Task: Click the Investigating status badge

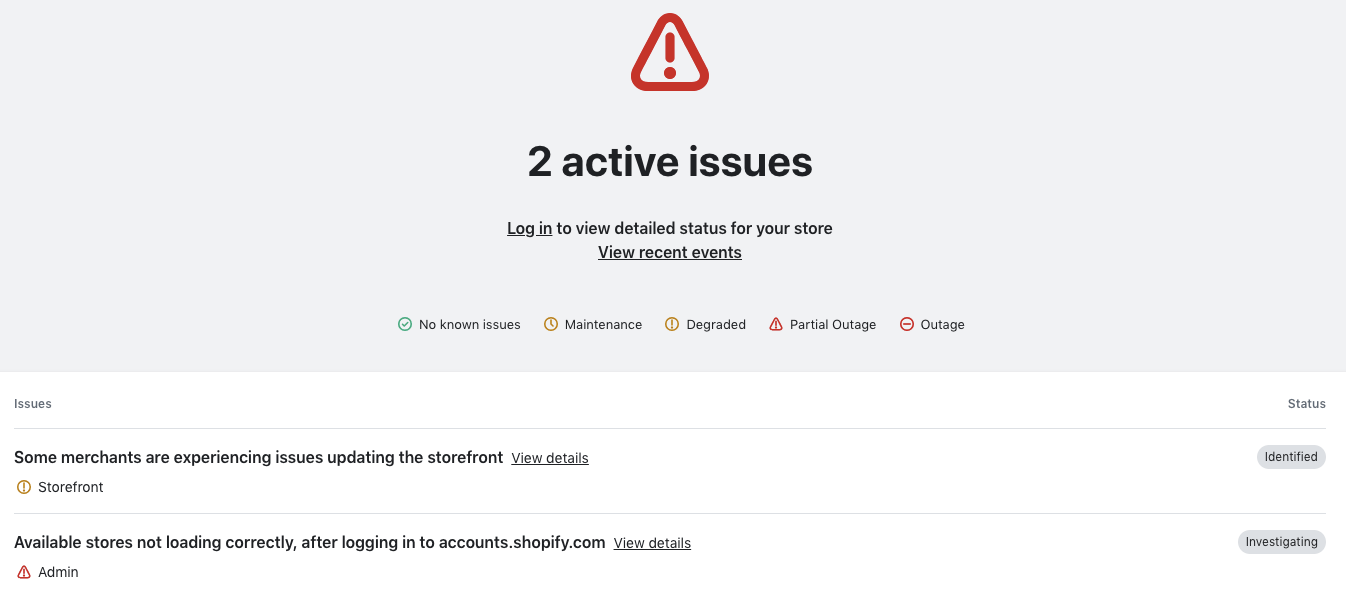Action: coord(1282,542)
